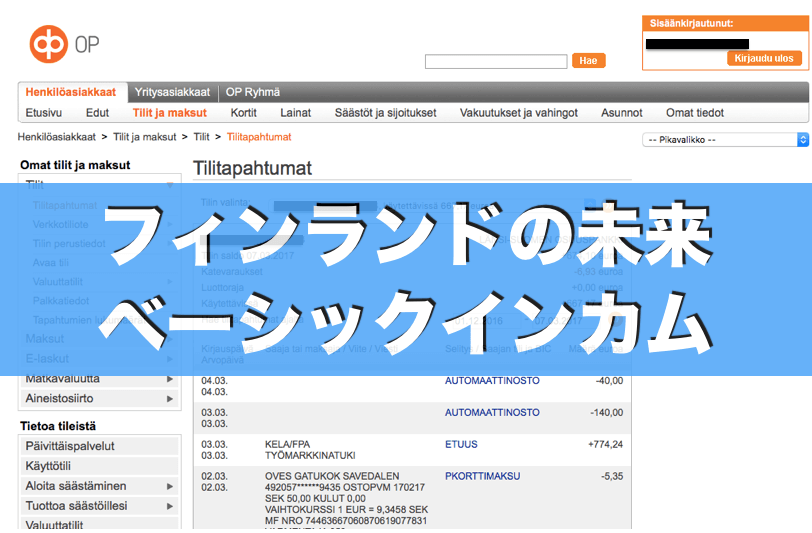Screen dimensions: 812x533
Task: Click the OP bank logo
Action: [x=64, y=44]
